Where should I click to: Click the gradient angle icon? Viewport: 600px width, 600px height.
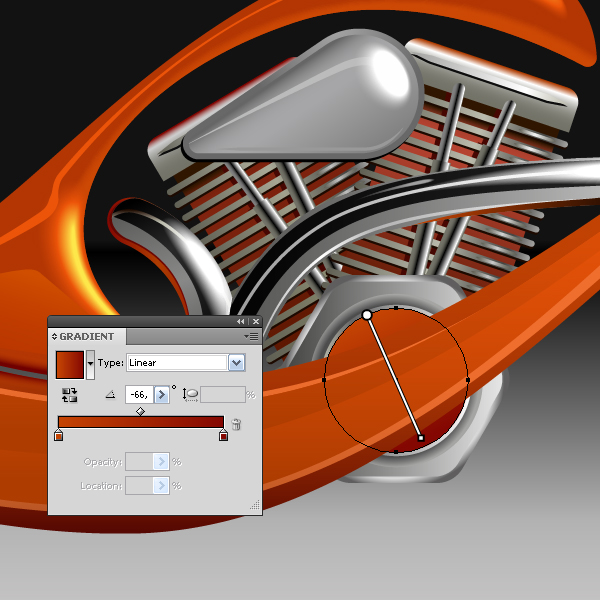111,394
